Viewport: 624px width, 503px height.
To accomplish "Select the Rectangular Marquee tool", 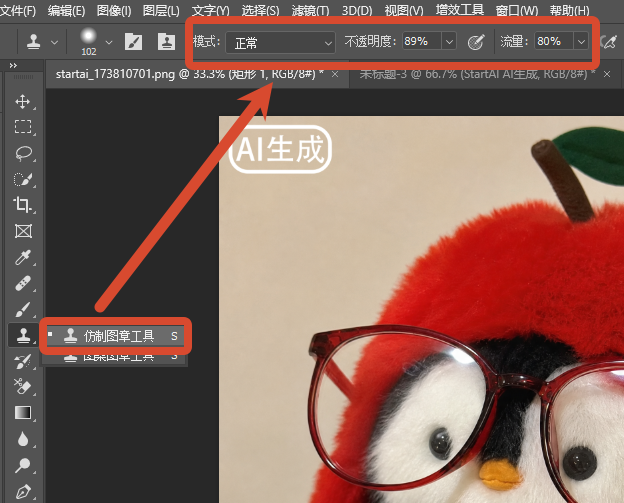I will coord(23,127).
